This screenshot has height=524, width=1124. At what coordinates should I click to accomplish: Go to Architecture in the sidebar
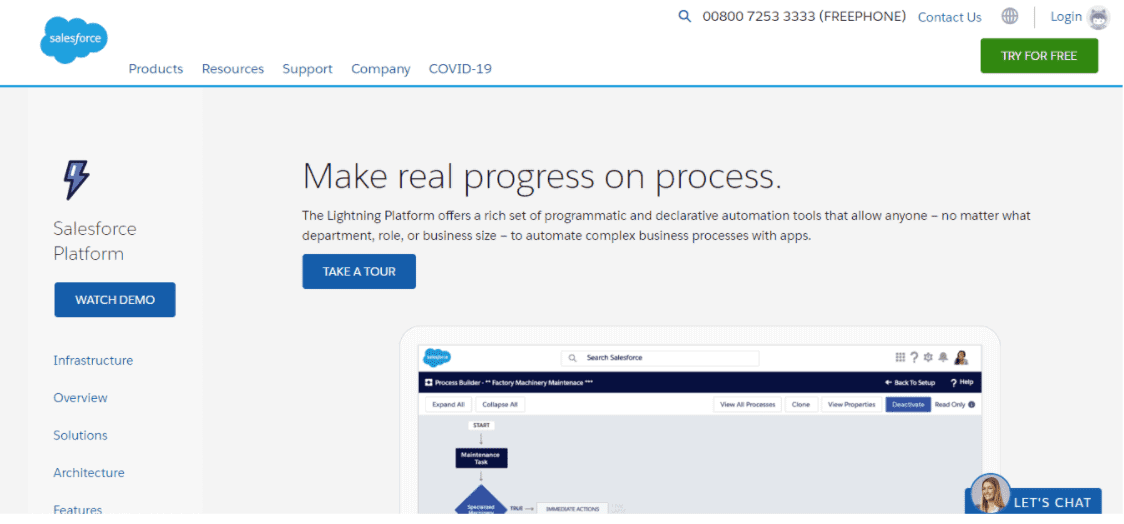point(89,472)
